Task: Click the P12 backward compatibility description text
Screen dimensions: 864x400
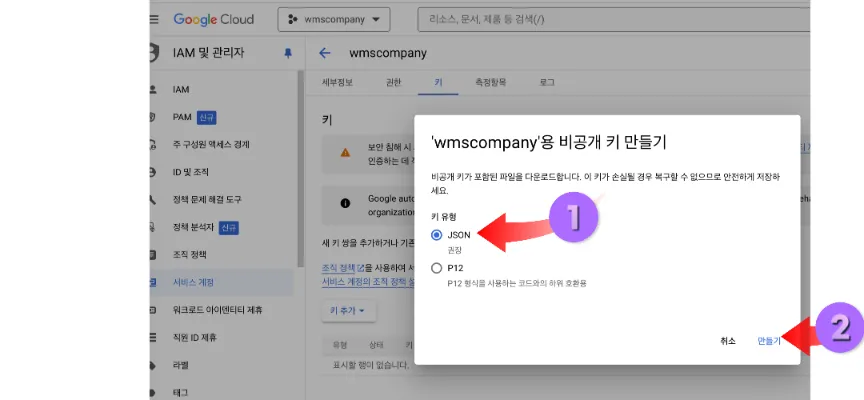Action: point(517,283)
